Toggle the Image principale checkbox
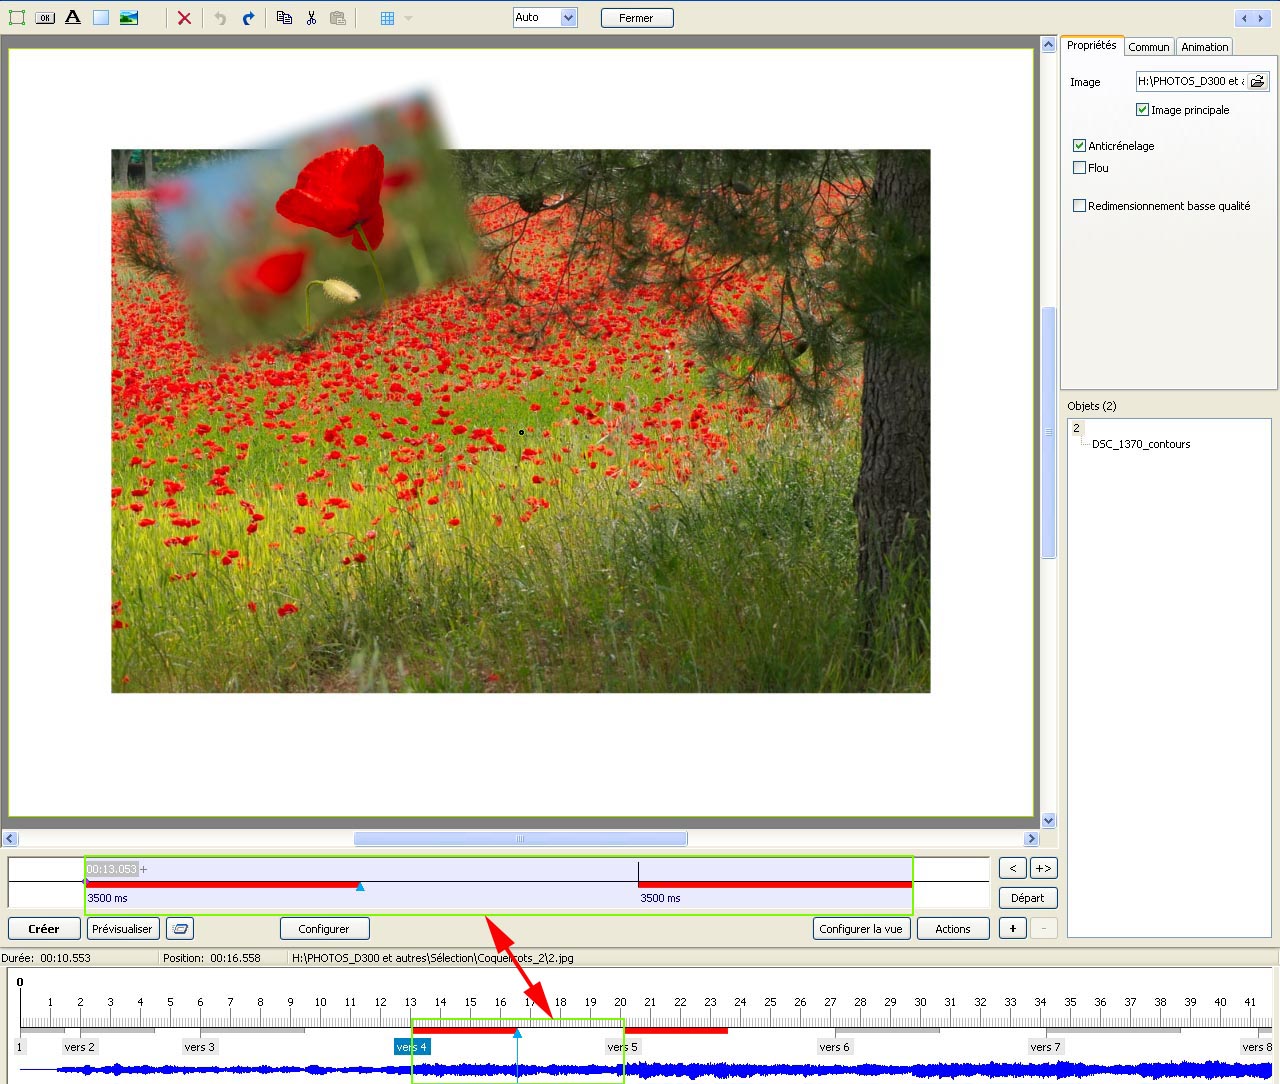This screenshot has height=1084, width=1280. (1142, 110)
